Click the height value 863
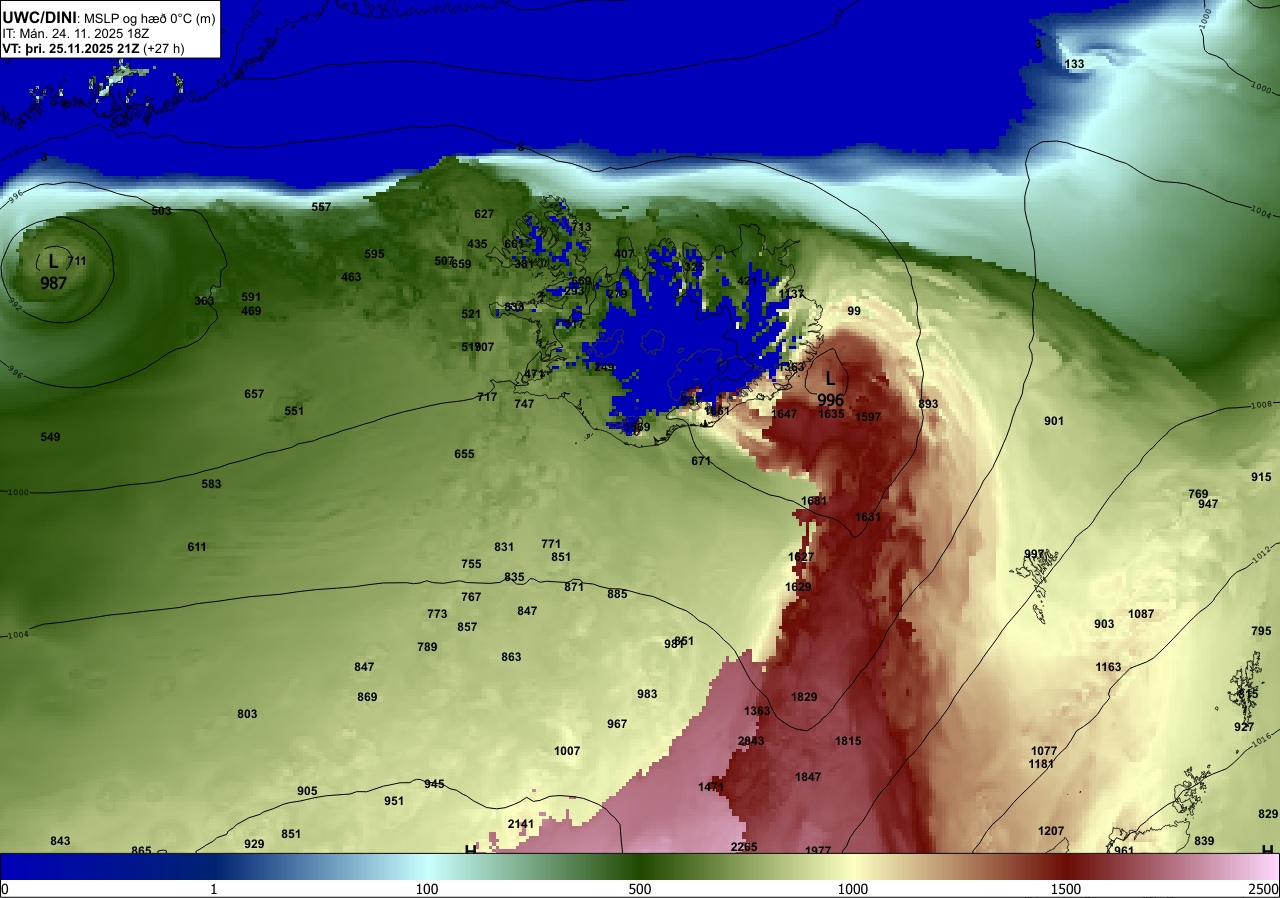The image size is (1280, 898). 511,657
